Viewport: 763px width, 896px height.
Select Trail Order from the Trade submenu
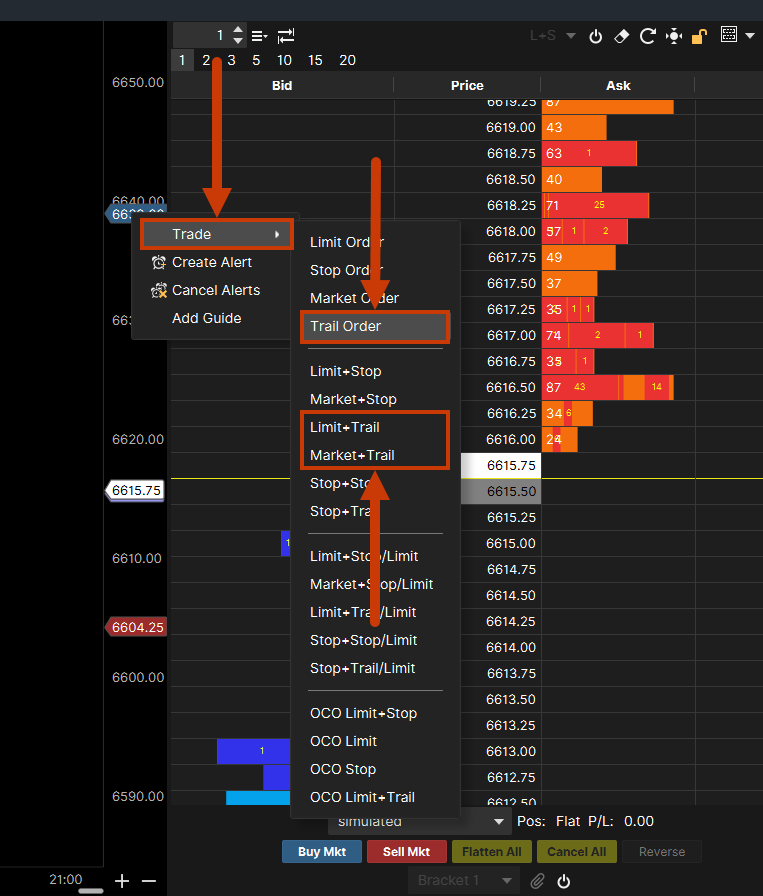tap(374, 326)
